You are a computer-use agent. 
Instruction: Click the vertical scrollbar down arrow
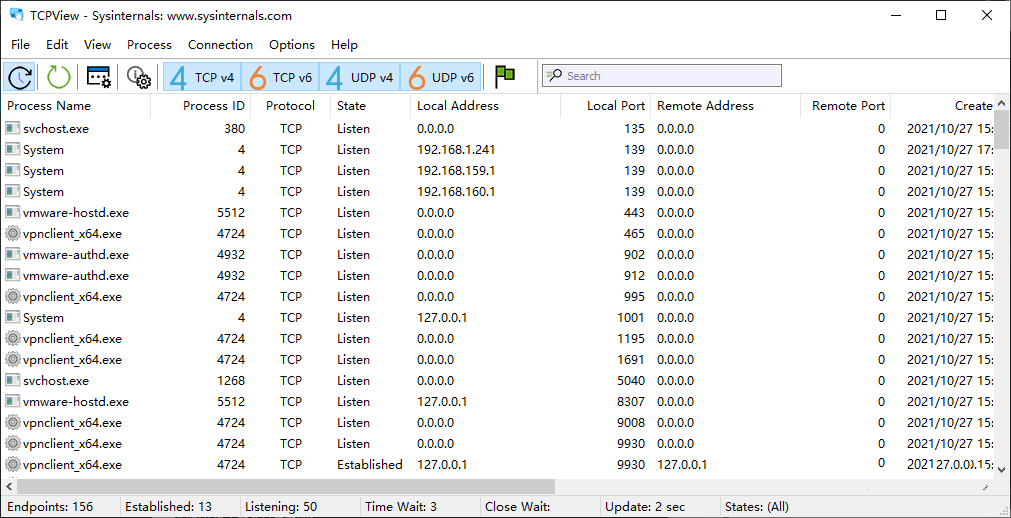1002,469
